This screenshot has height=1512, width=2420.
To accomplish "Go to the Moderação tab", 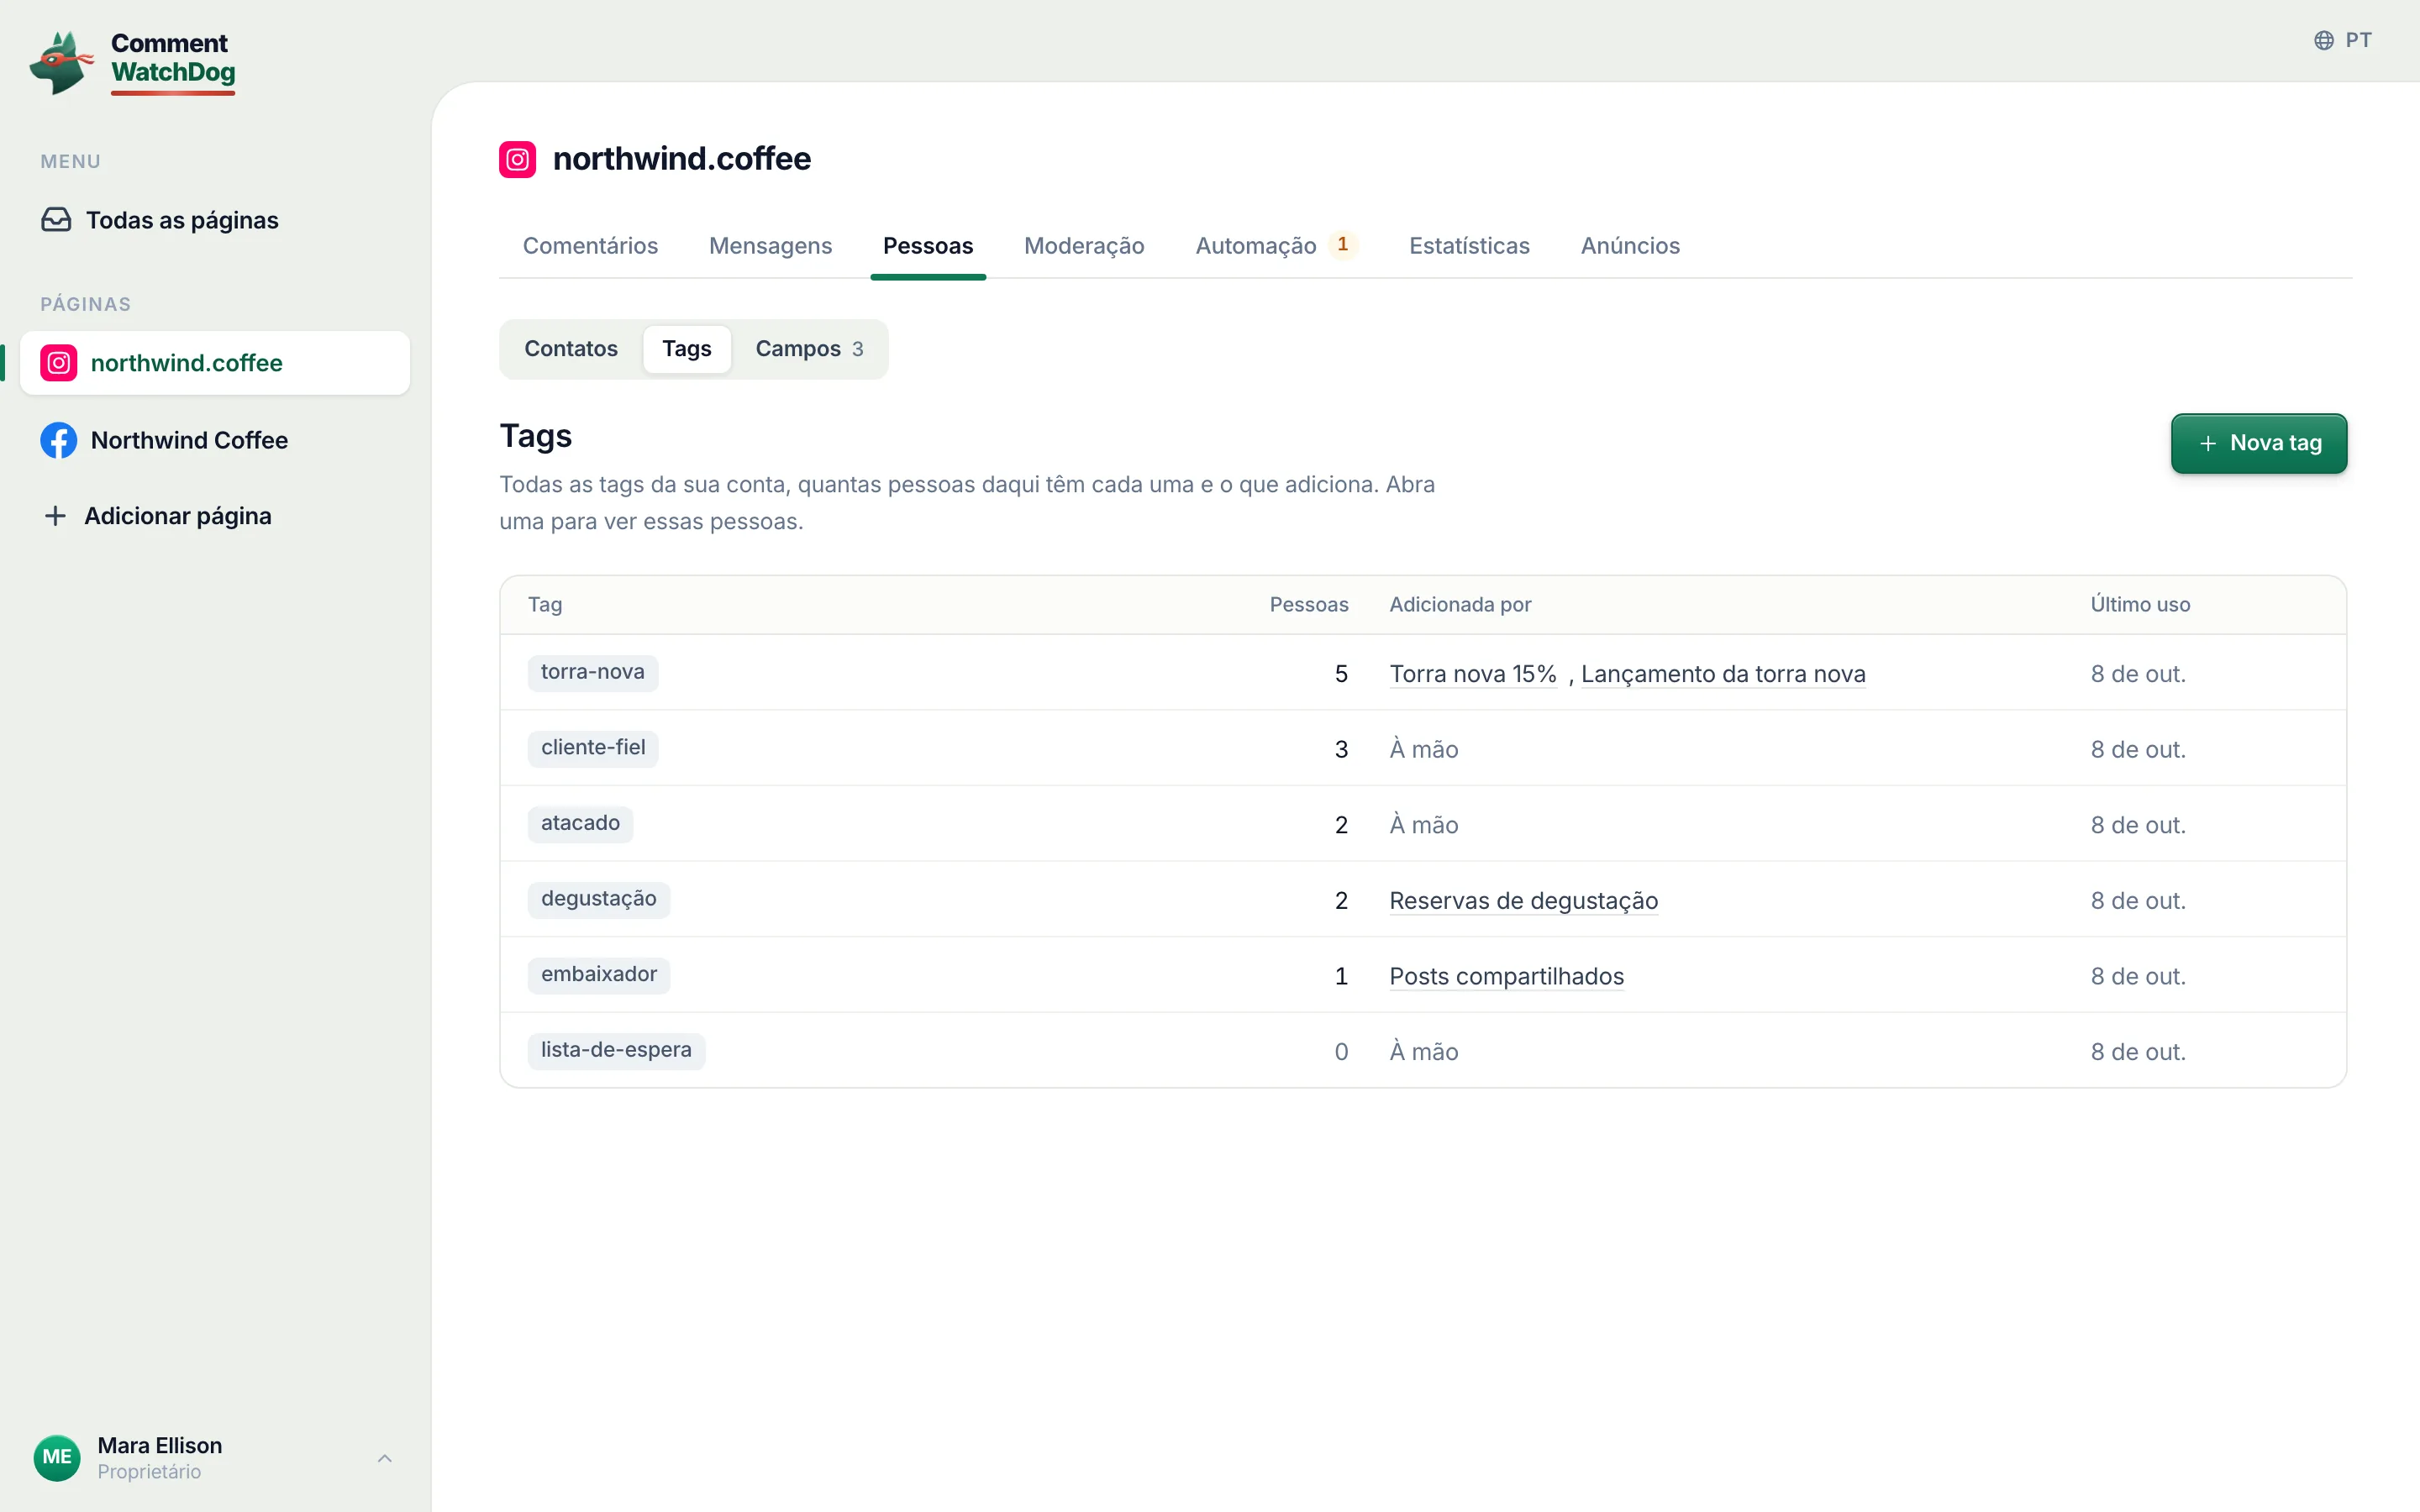I will 1084,246.
